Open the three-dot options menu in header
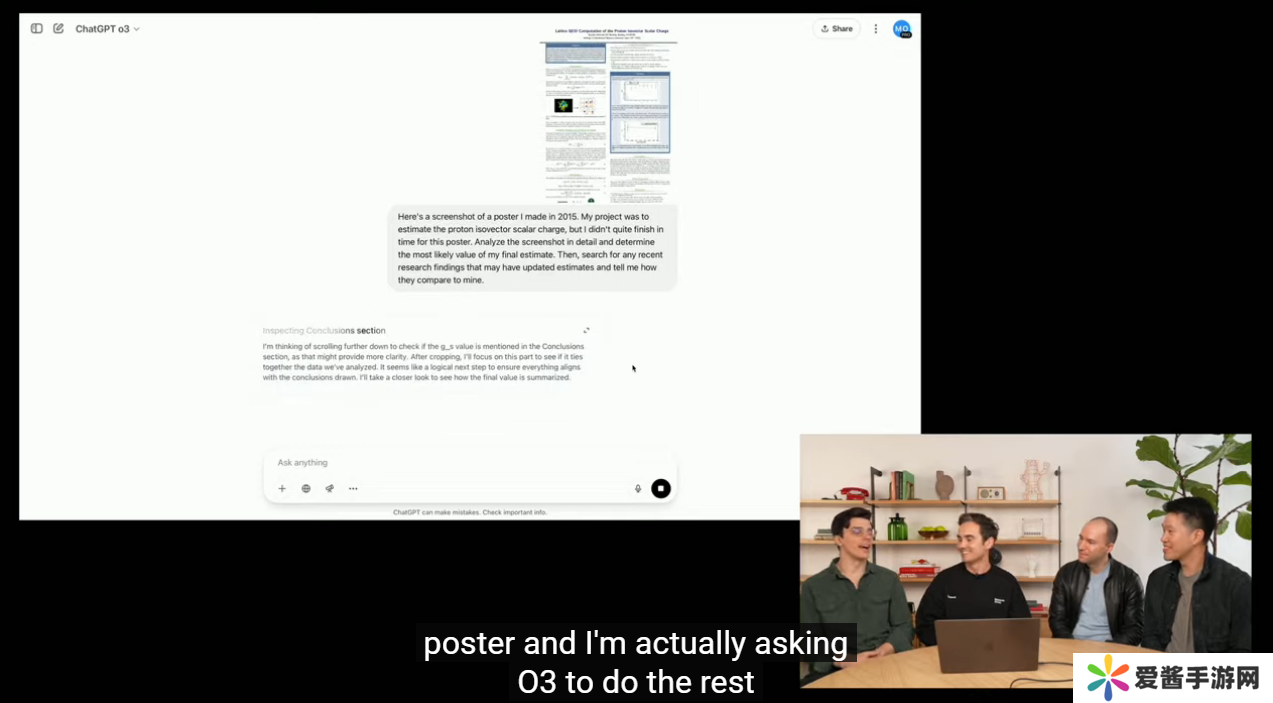Image resolution: width=1273 pixels, height=703 pixels. (x=876, y=29)
